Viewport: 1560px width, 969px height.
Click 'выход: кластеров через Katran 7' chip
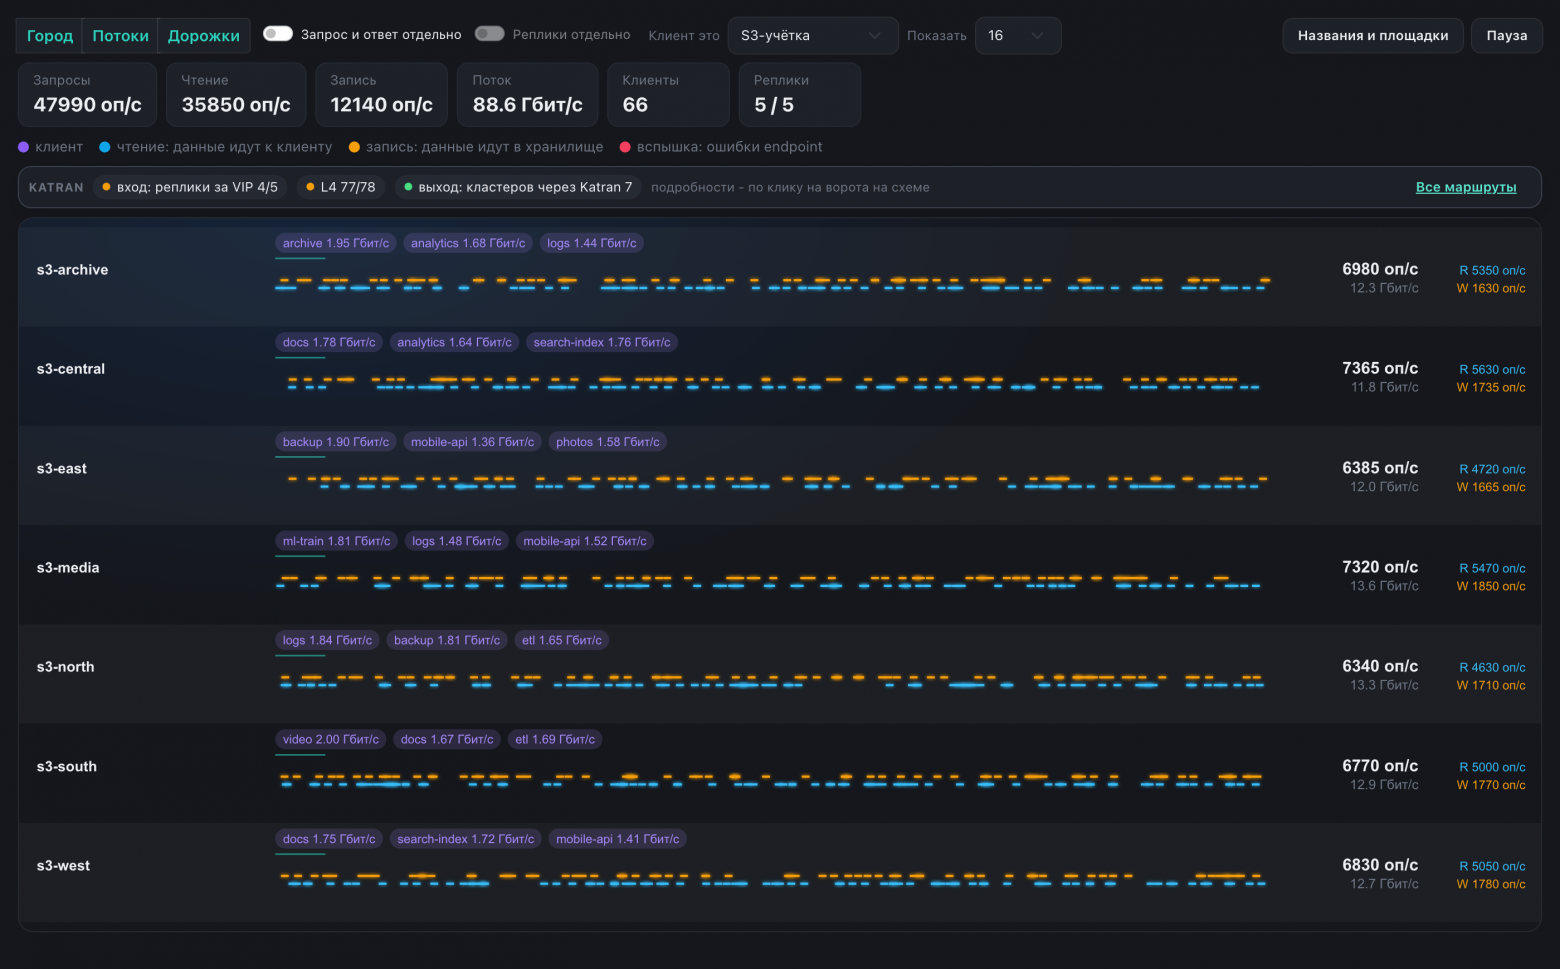[518, 187]
